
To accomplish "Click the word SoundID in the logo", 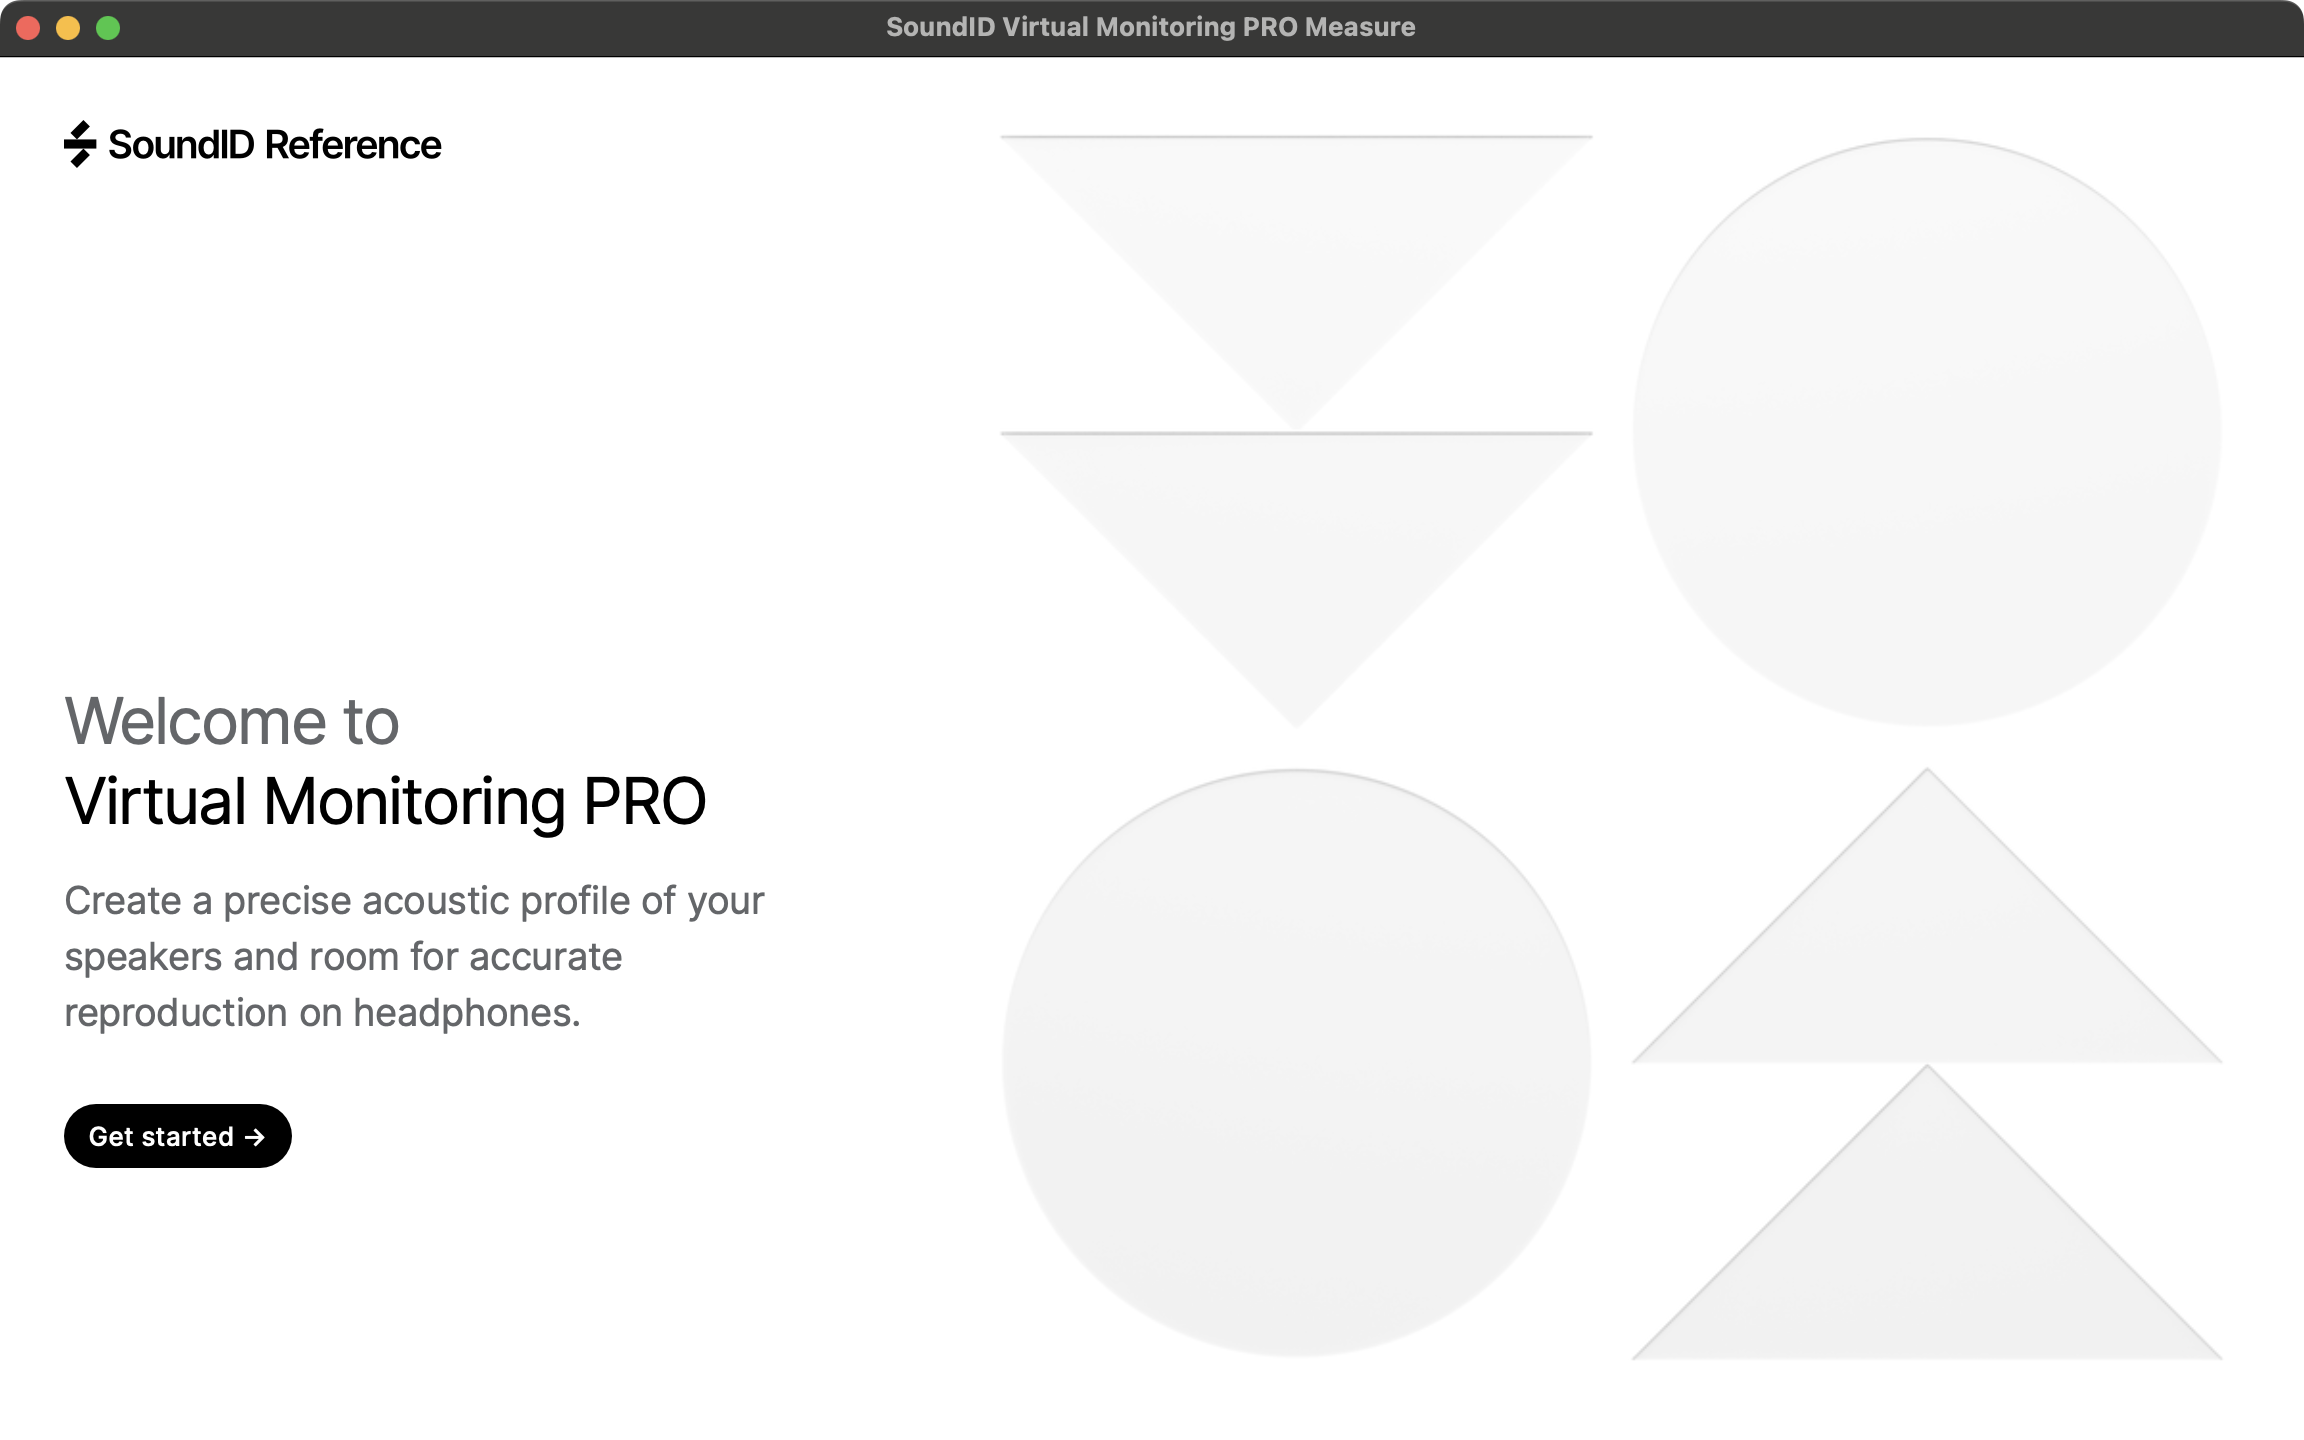I will pyautogui.click(x=181, y=145).
